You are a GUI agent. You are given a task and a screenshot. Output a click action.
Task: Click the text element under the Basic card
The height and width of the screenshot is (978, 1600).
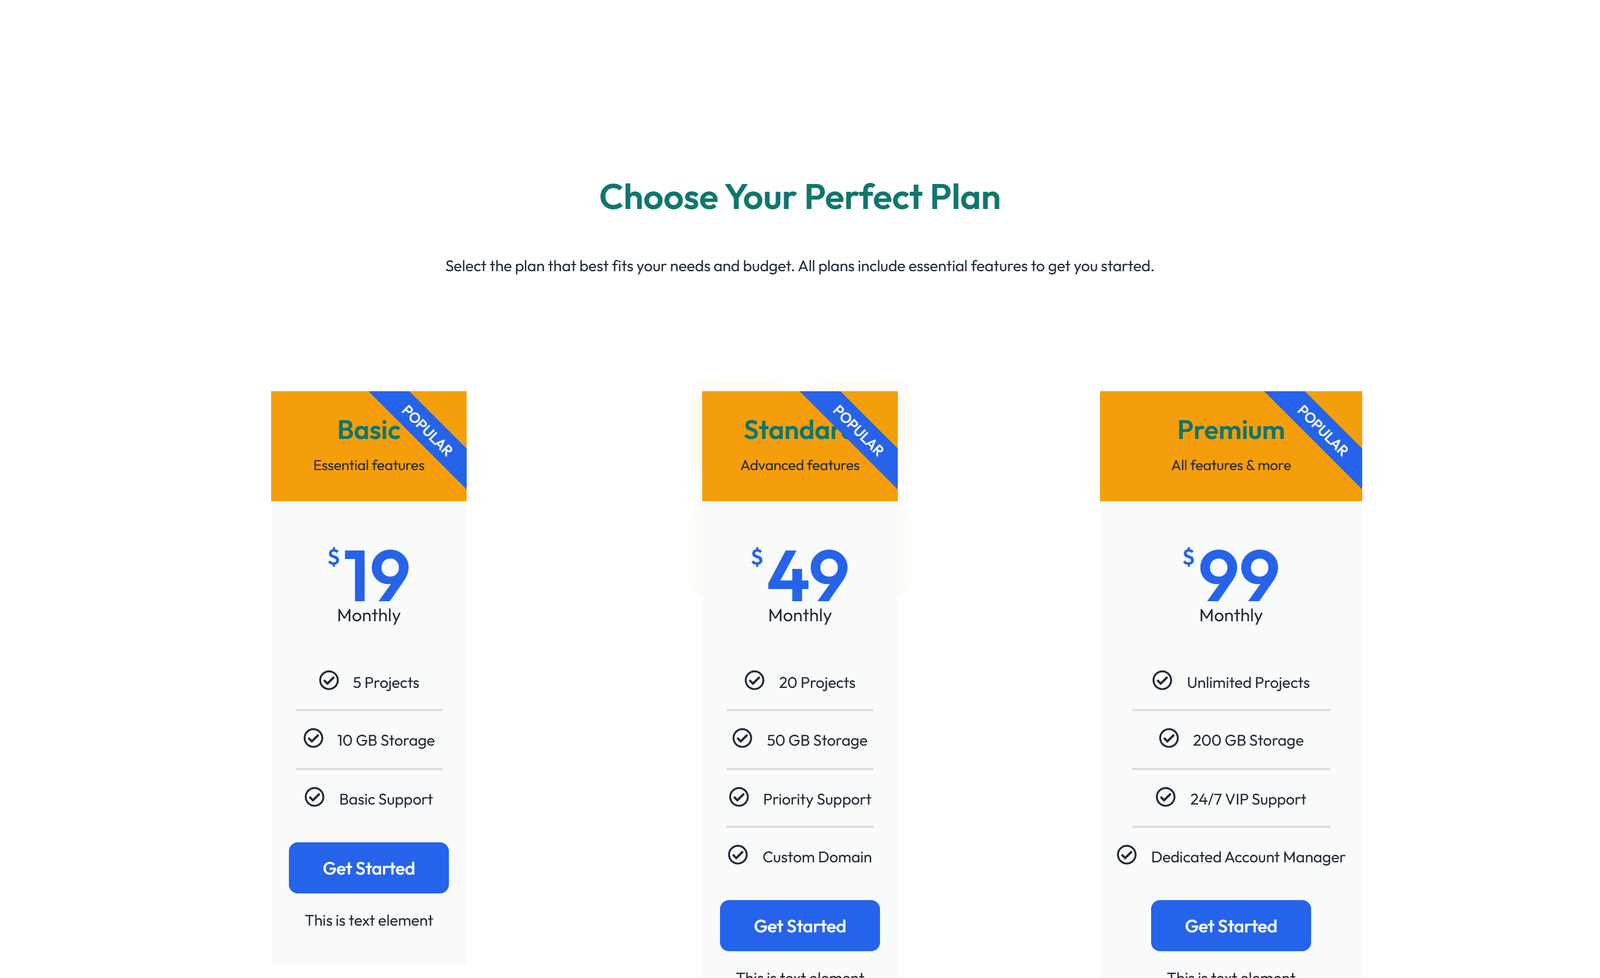(x=368, y=920)
